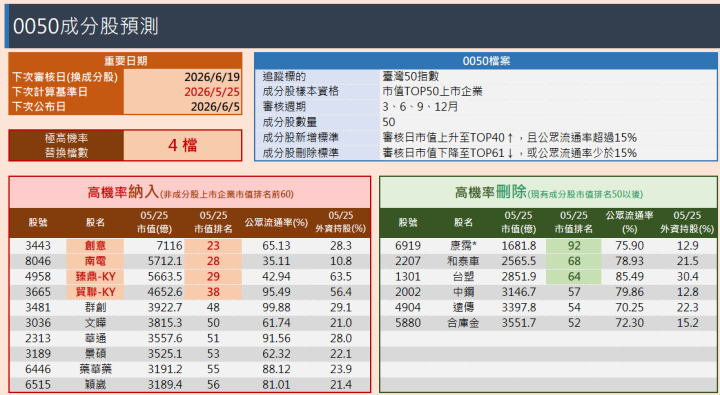Click the stock name 群創
720x395 pixels.
coord(95,307)
